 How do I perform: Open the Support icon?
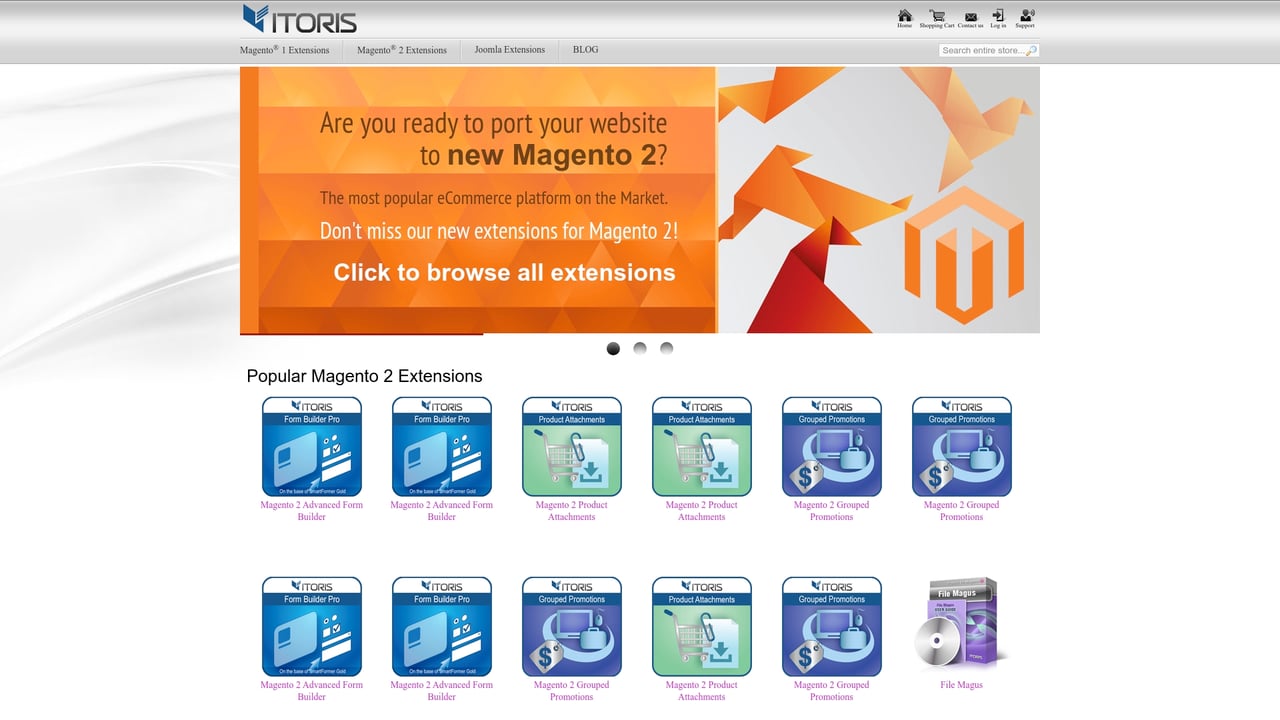[x=1024, y=17]
